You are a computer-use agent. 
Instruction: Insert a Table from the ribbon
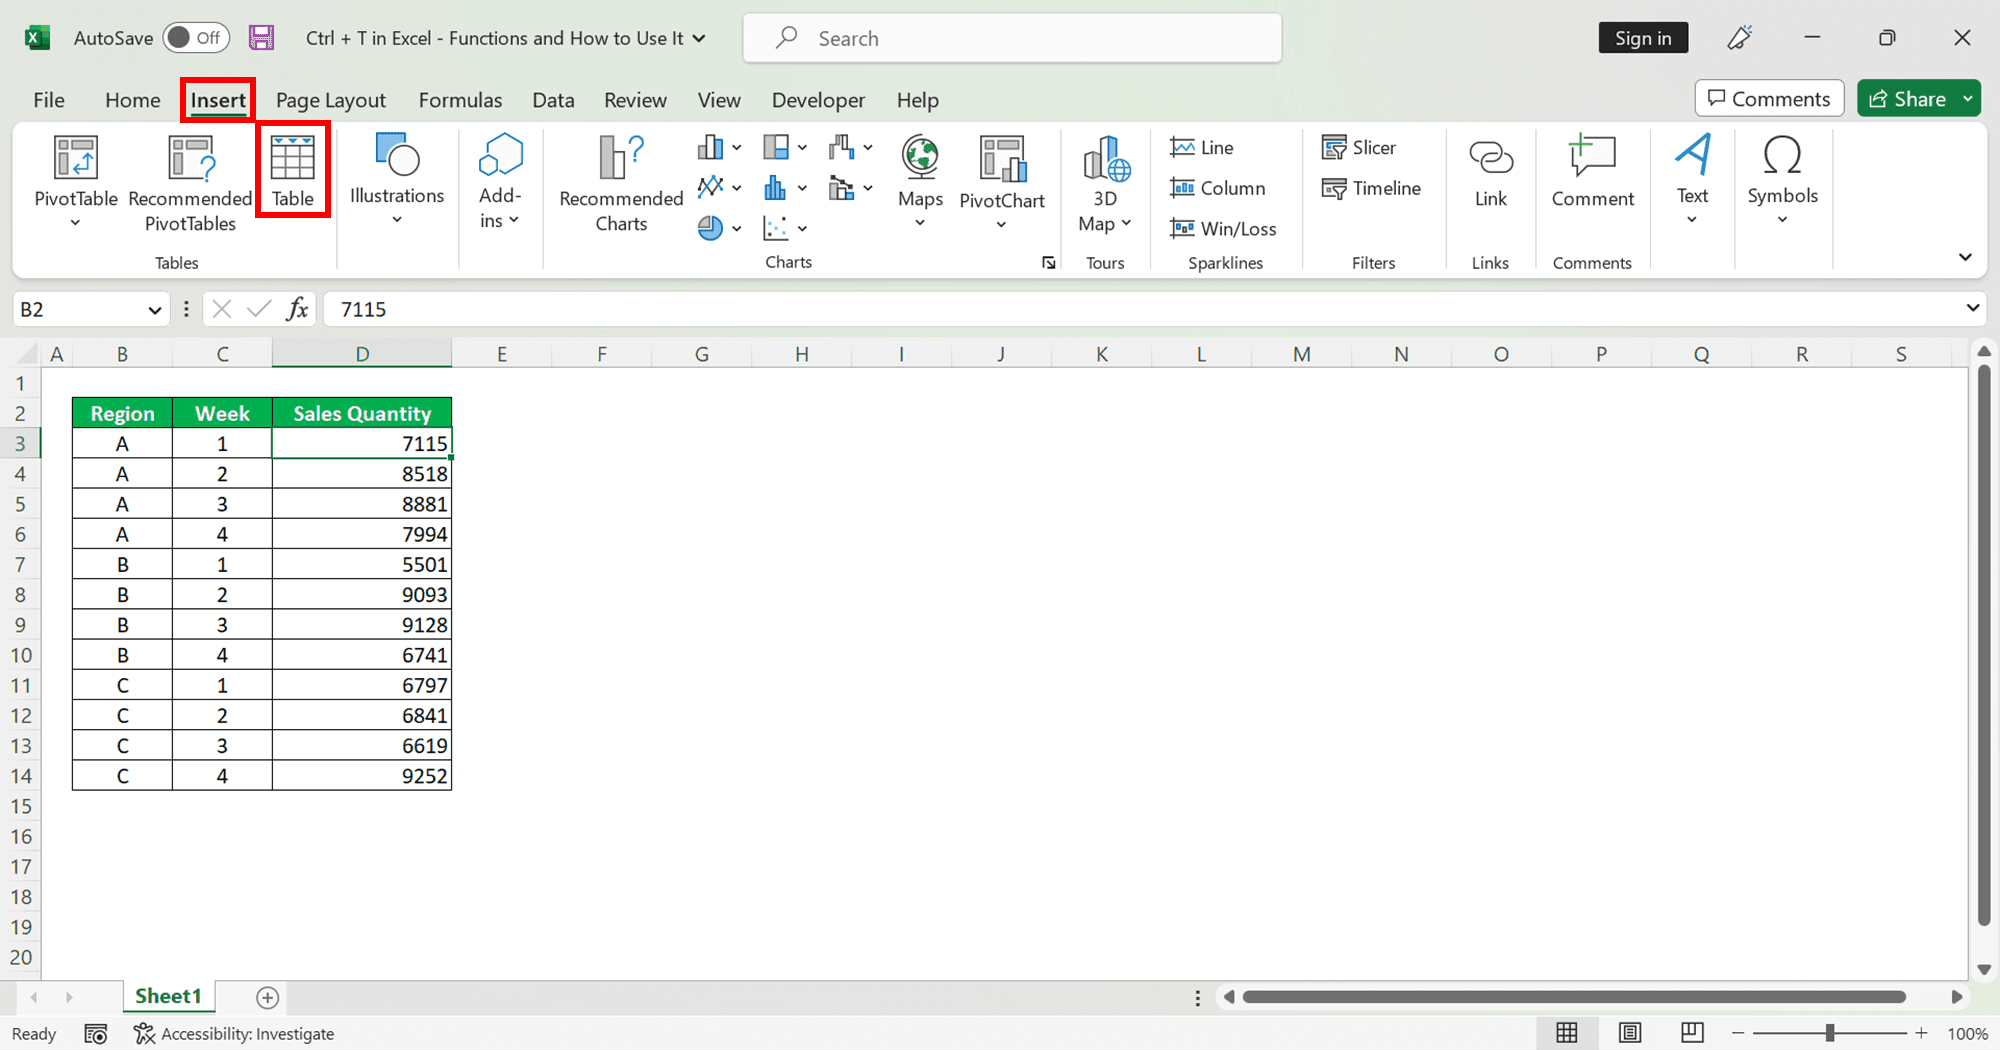tap(293, 170)
